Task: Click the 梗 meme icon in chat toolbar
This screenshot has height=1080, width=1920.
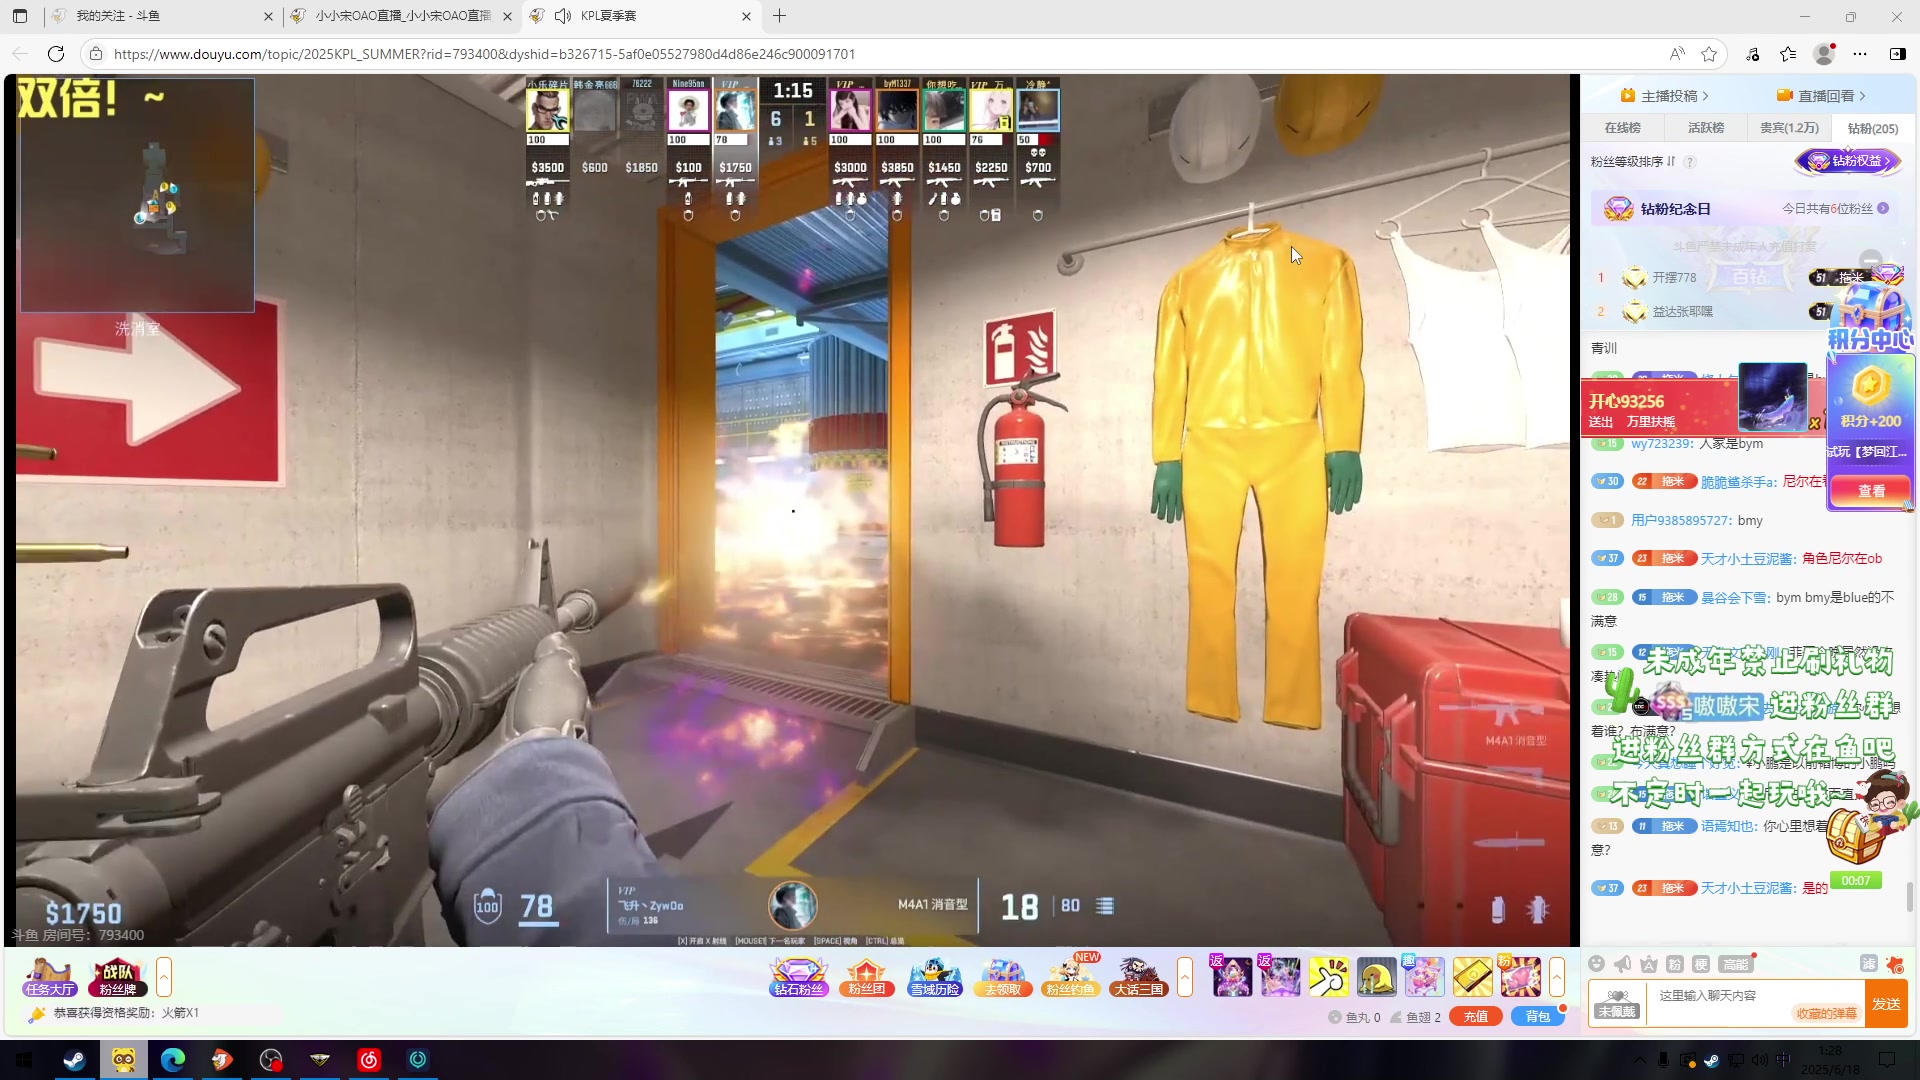Action: [x=1701, y=964]
